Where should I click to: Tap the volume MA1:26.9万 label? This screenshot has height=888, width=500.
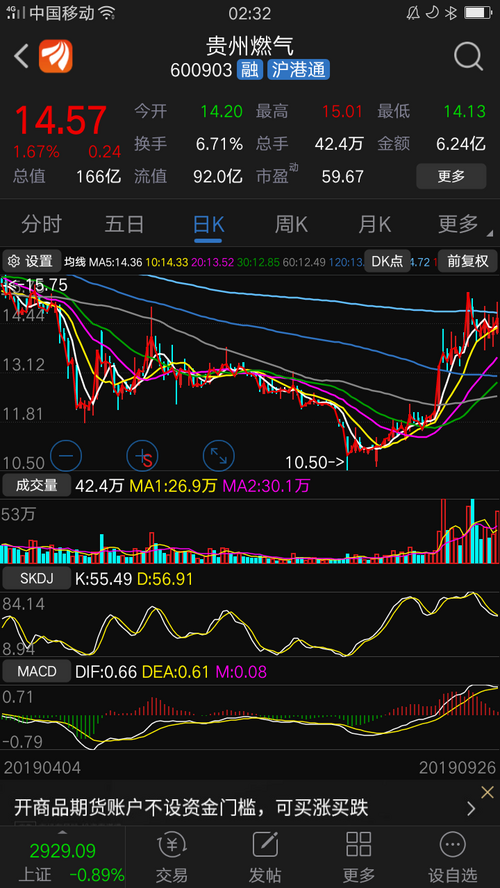click(173, 485)
